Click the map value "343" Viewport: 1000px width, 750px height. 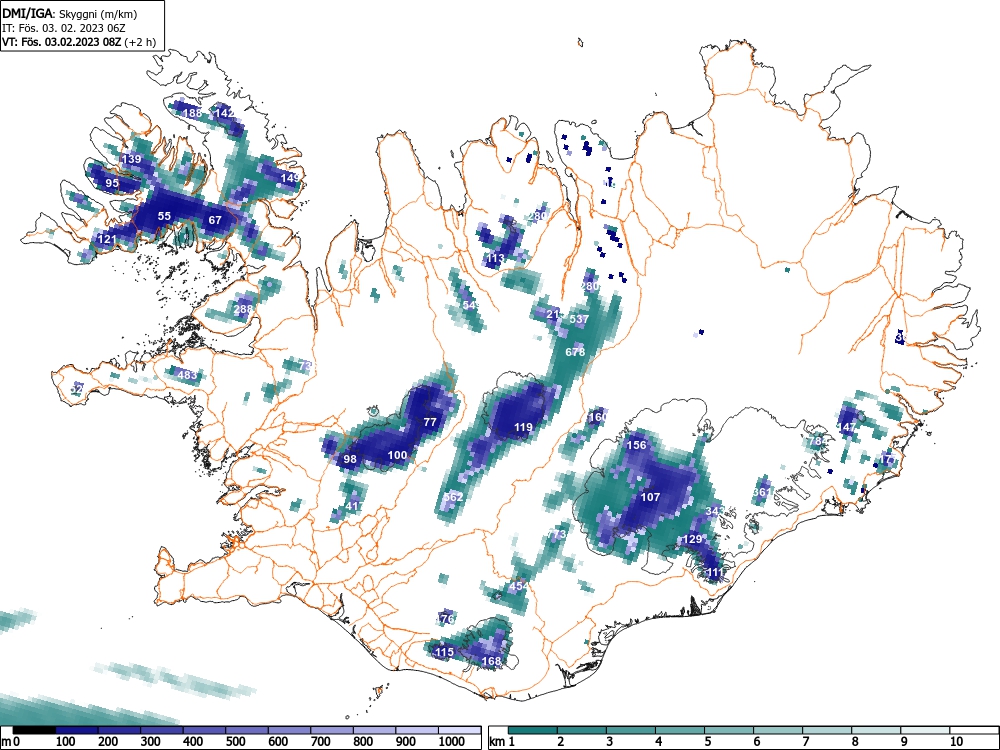click(x=715, y=511)
